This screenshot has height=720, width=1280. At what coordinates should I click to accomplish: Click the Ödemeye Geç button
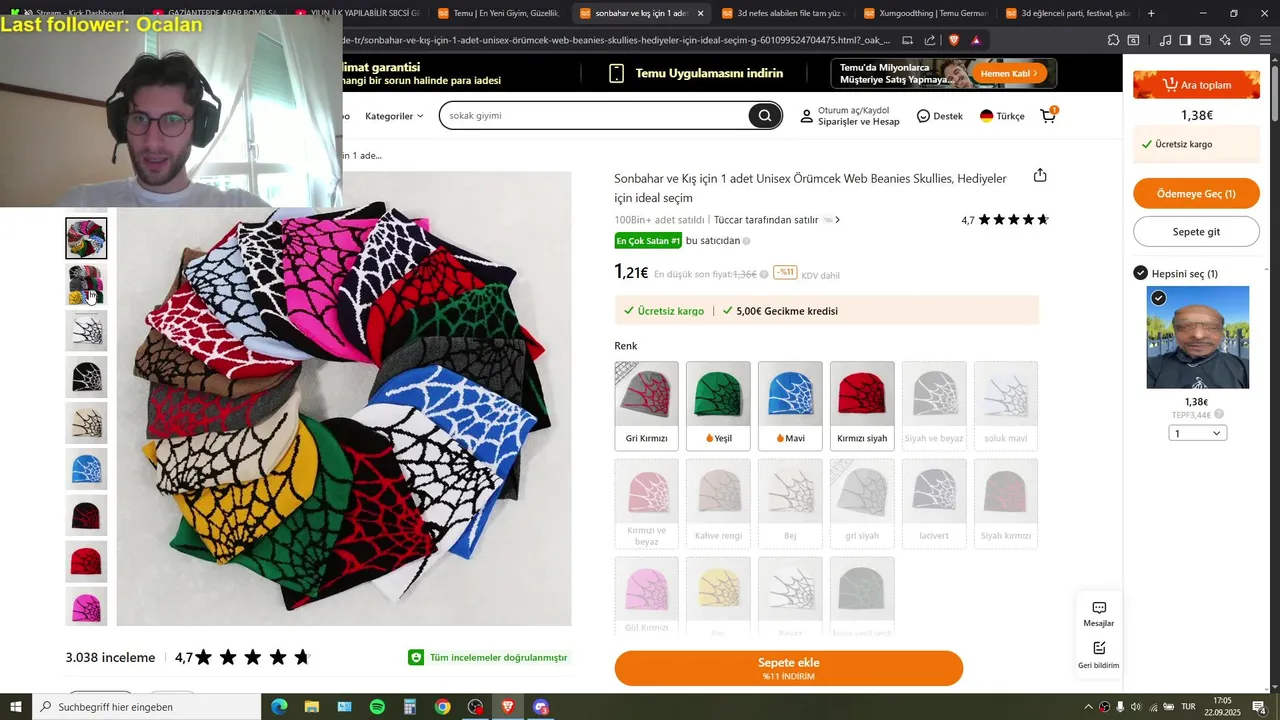click(1196, 193)
